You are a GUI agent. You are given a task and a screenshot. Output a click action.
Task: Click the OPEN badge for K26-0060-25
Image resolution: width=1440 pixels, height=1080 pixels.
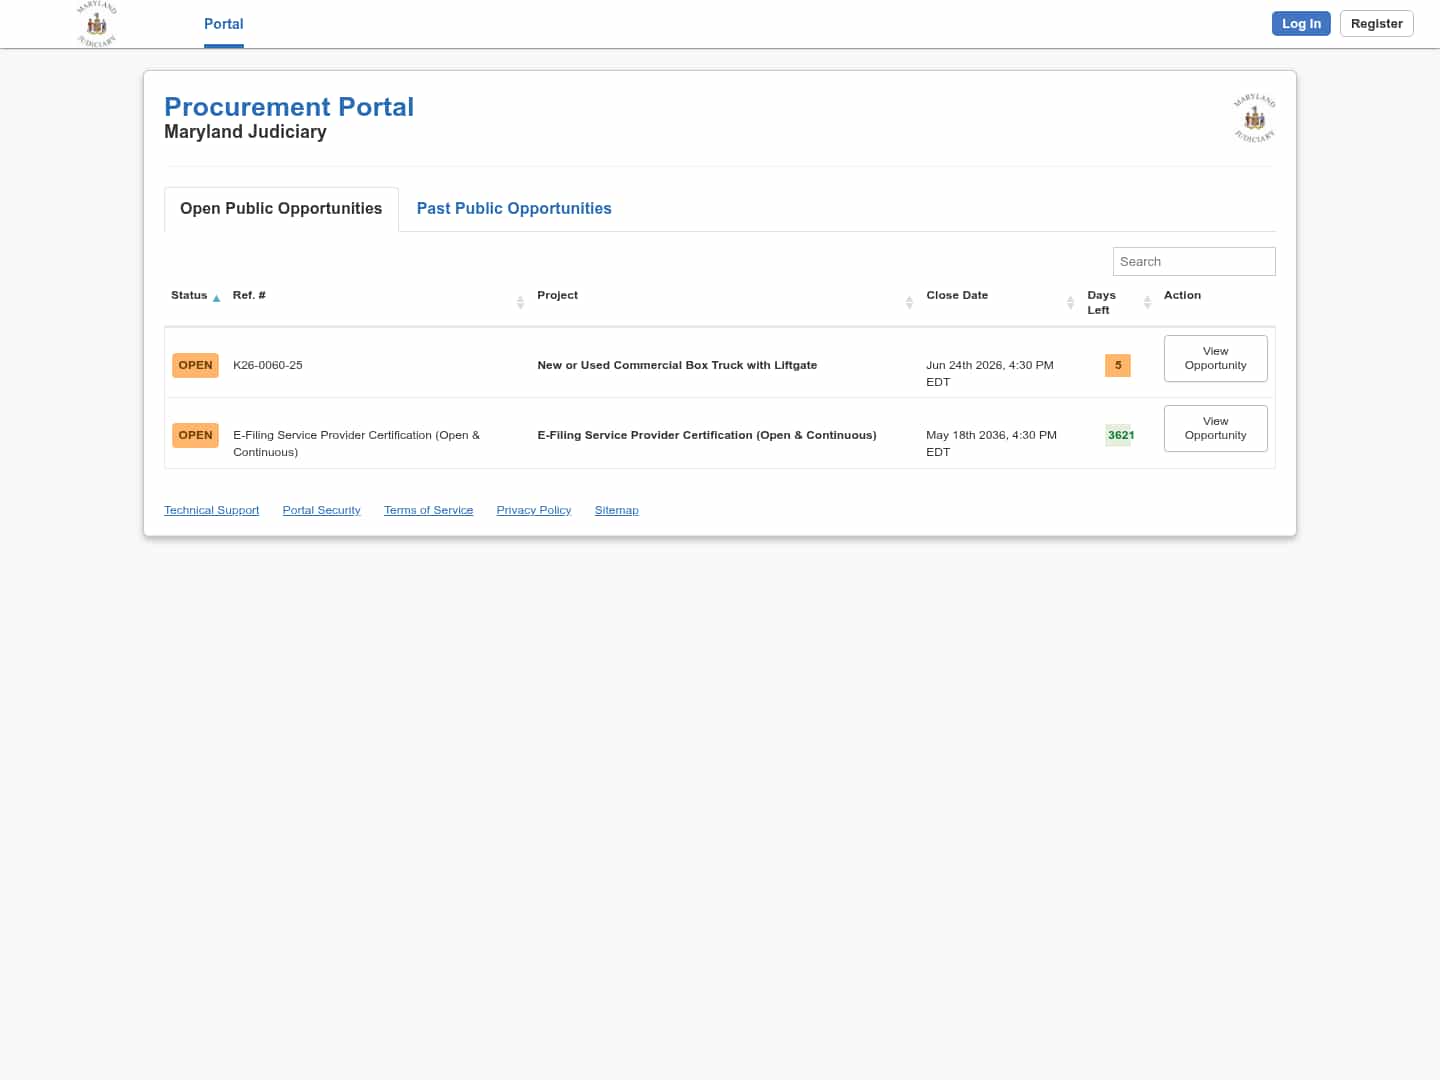point(195,365)
